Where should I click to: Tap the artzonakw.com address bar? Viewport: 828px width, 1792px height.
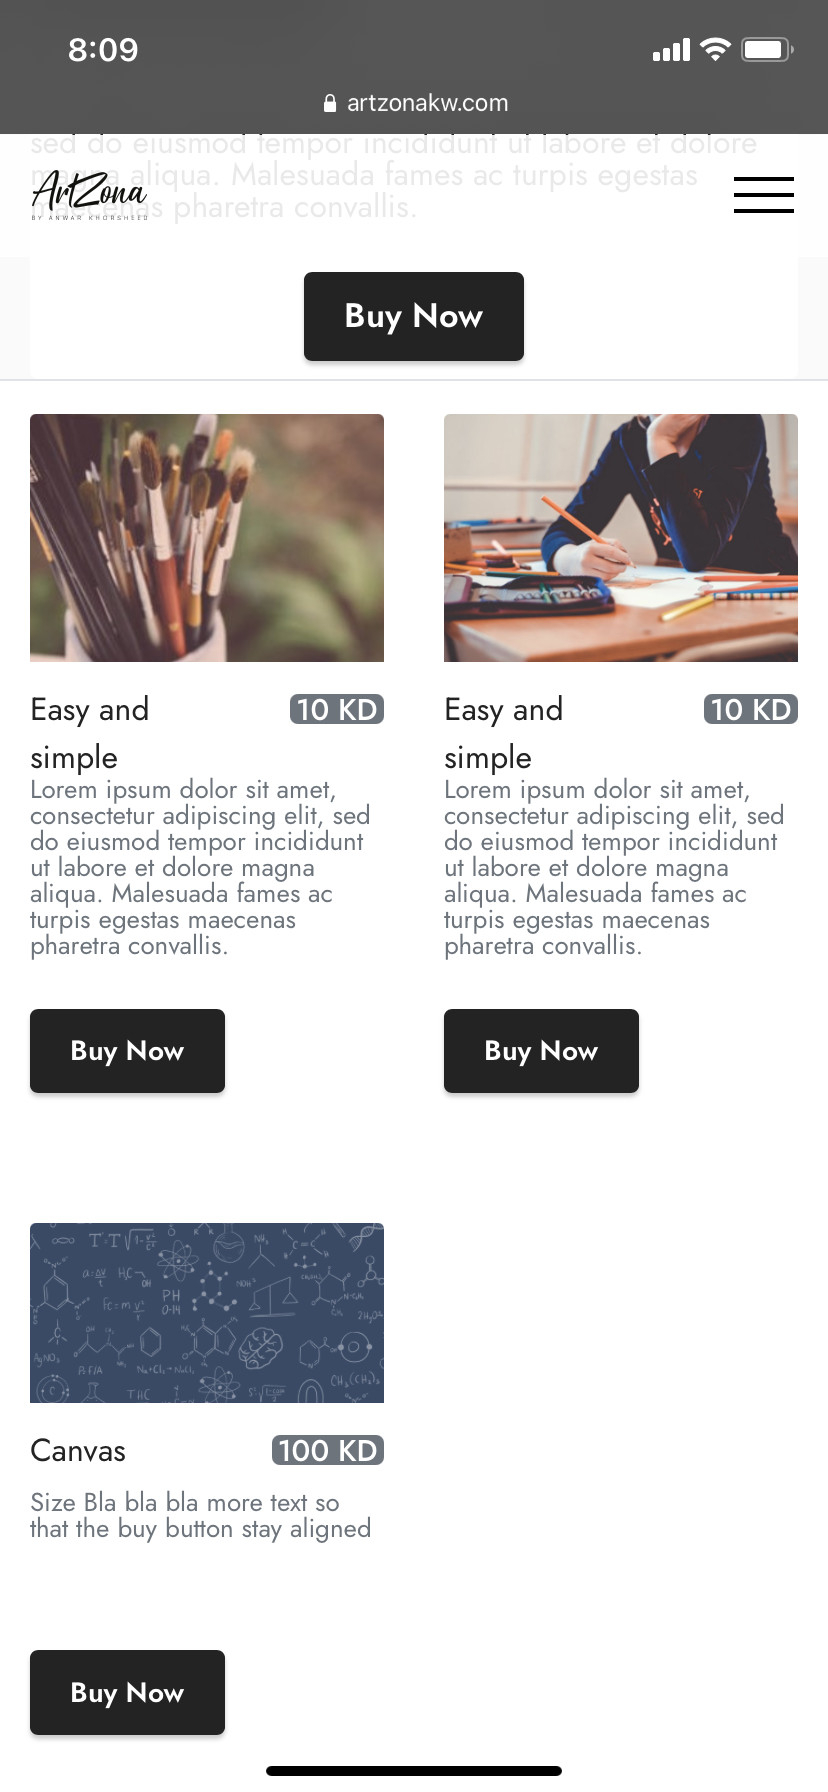415,103
